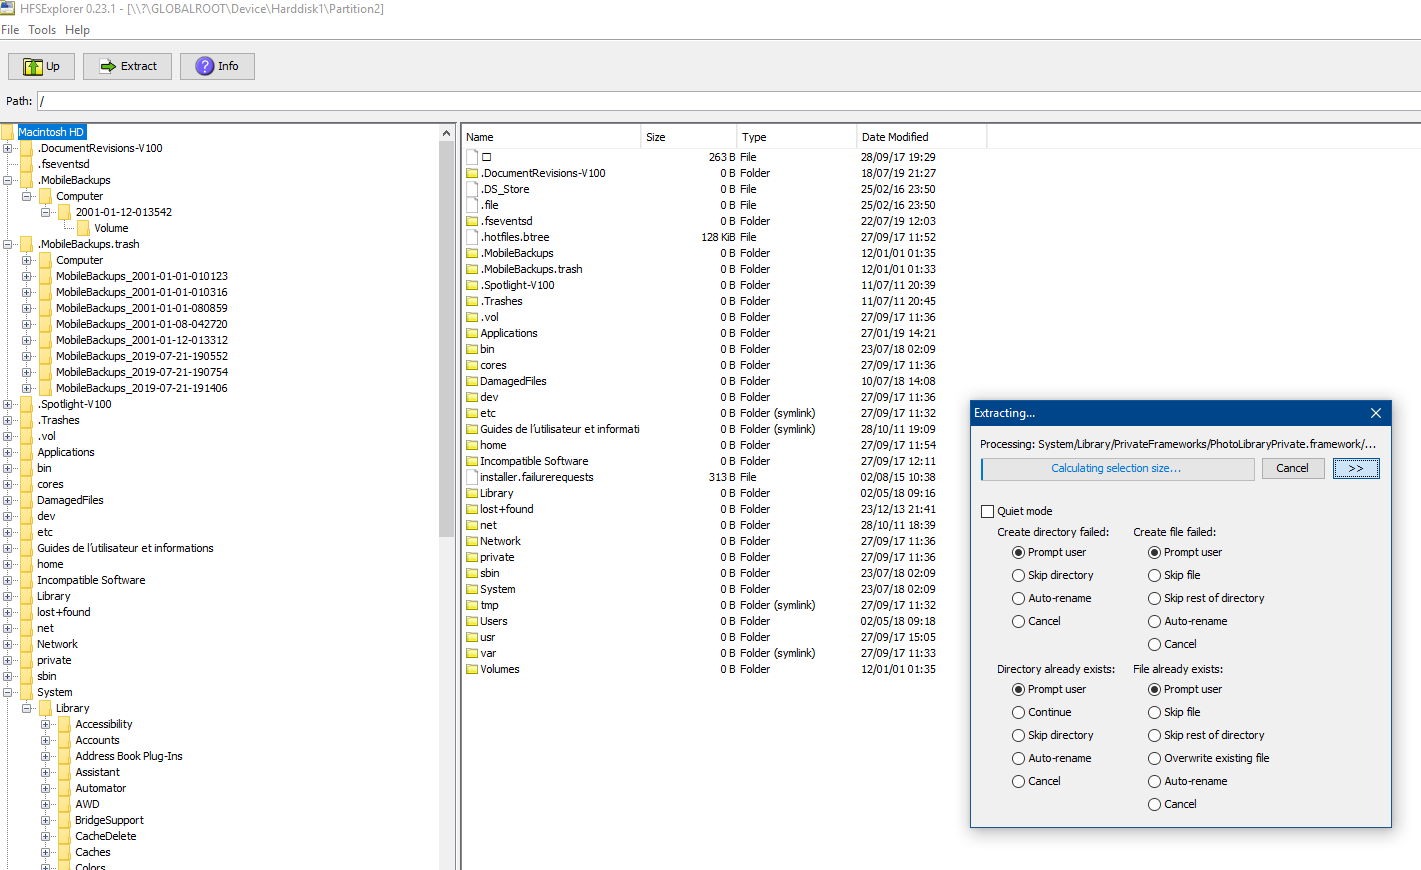Click the Applications folder icon in the file list
Viewport: 1421px width, 870px height.
[x=472, y=333]
